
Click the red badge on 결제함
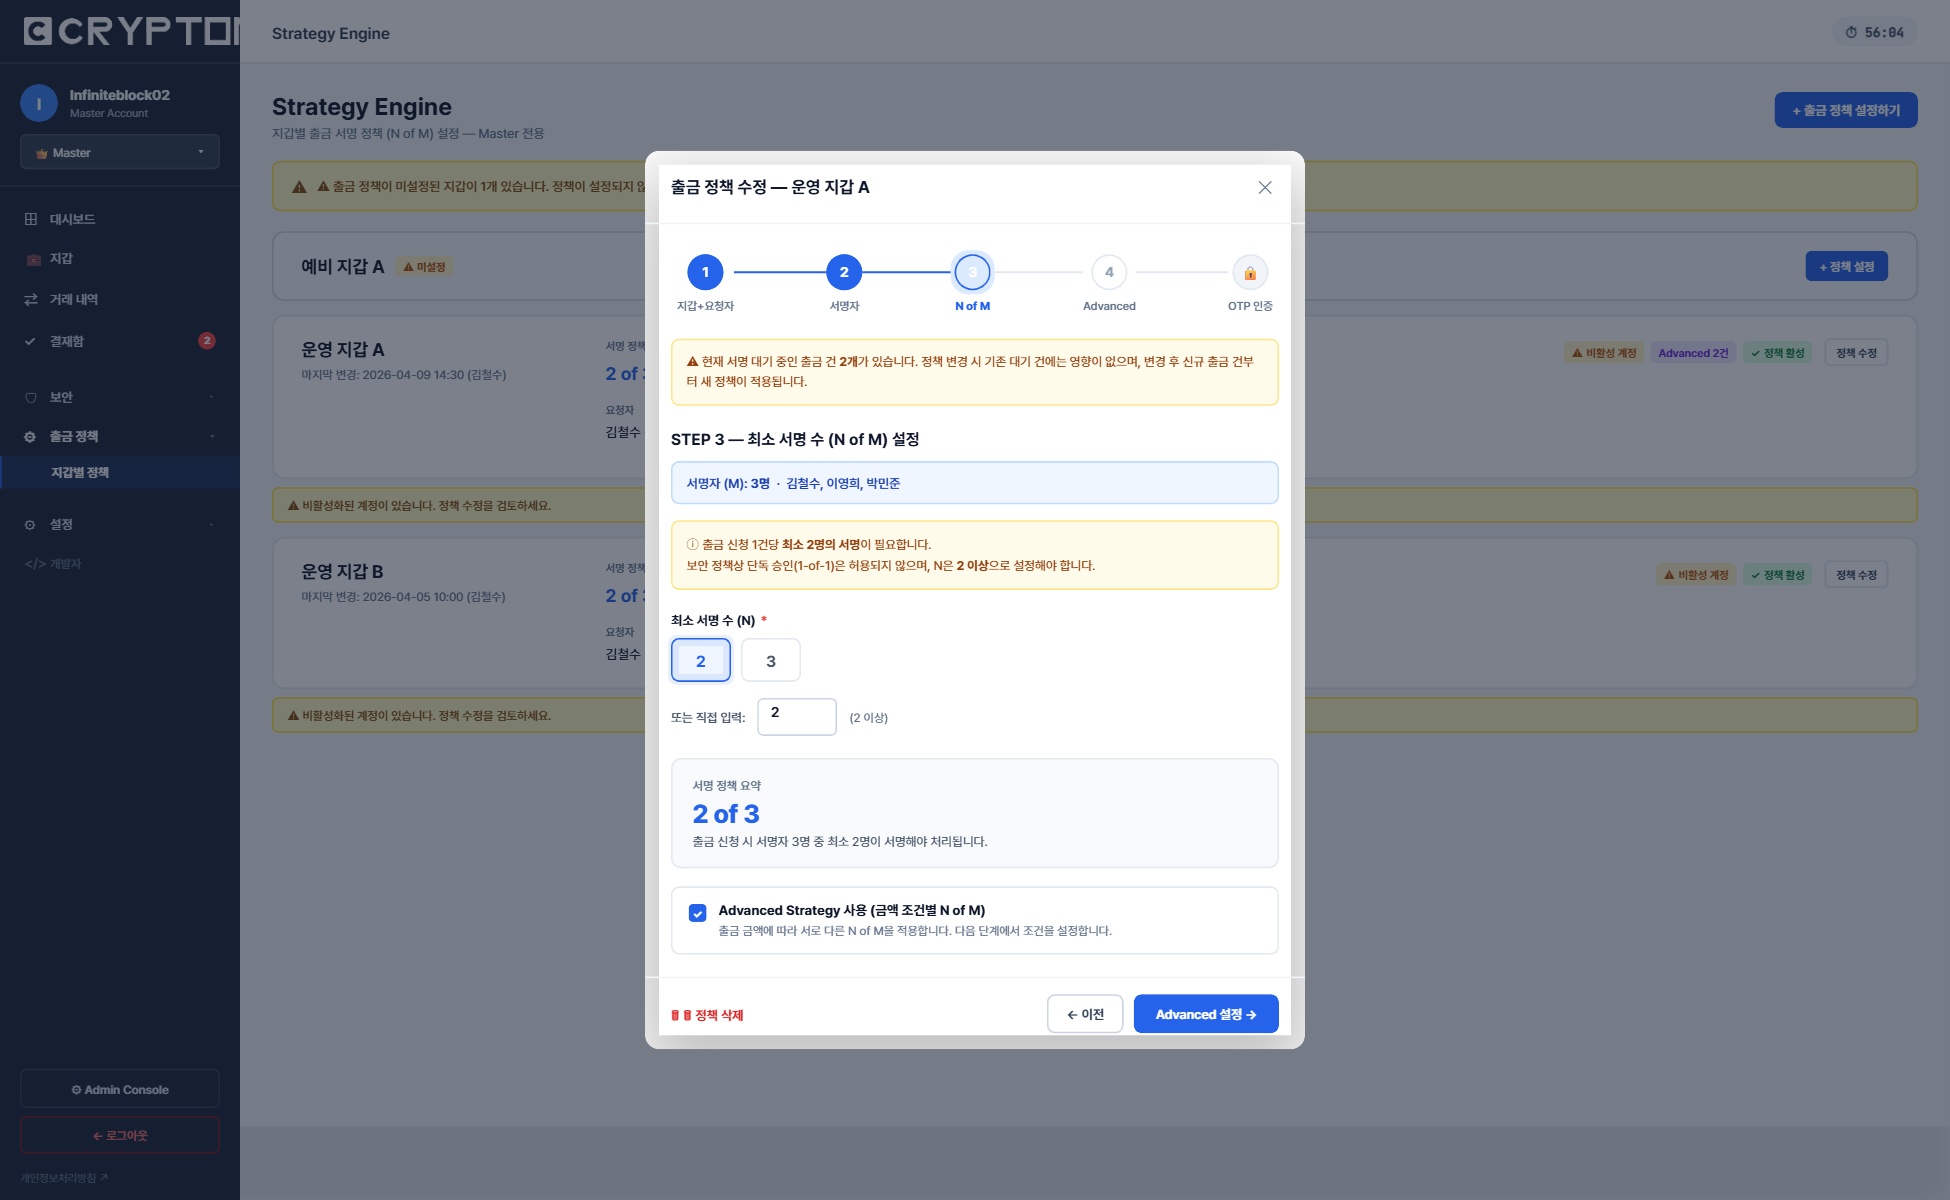pos(207,340)
